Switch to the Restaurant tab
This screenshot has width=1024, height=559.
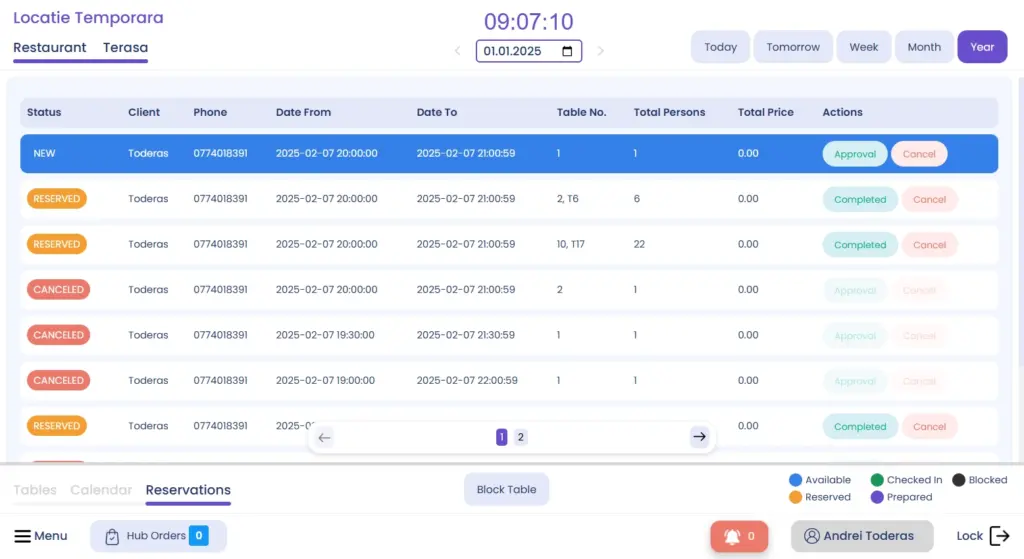pyautogui.click(x=50, y=48)
